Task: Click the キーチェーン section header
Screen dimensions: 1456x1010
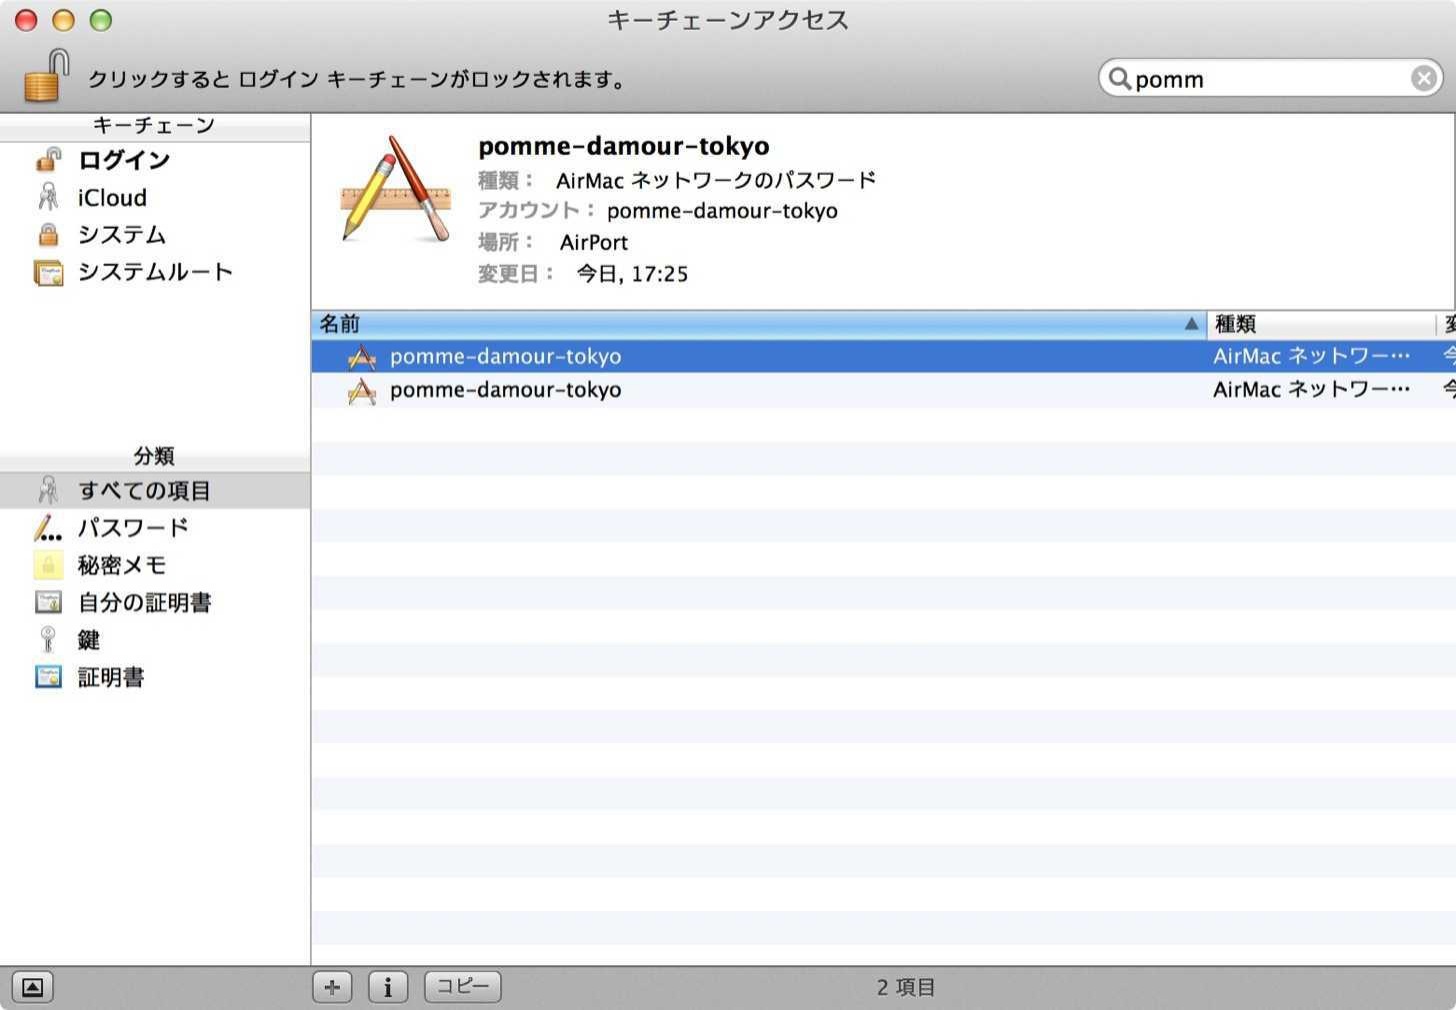Action: (x=154, y=125)
